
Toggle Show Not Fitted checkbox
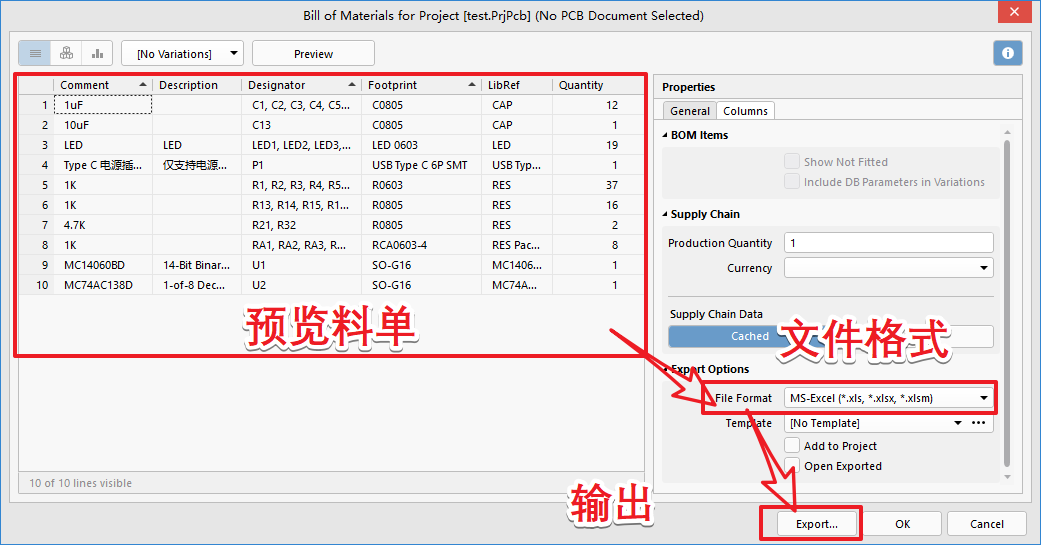(x=792, y=161)
